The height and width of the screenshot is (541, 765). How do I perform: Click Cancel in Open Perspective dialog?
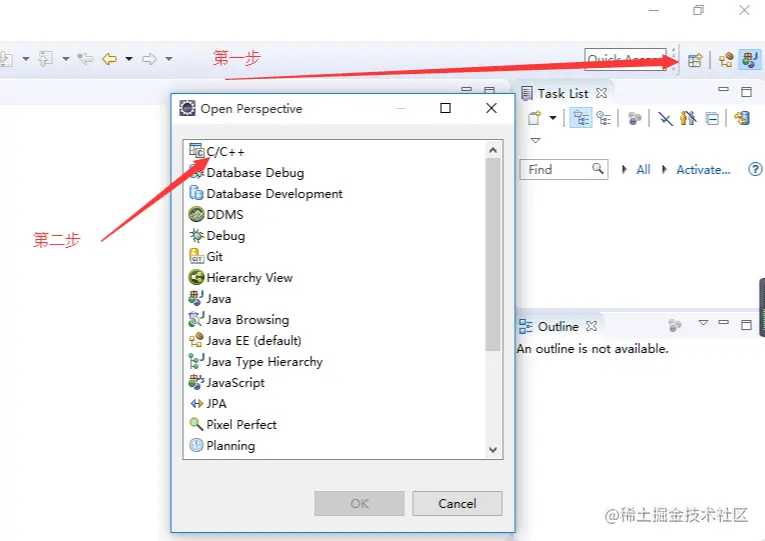(457, 503)
